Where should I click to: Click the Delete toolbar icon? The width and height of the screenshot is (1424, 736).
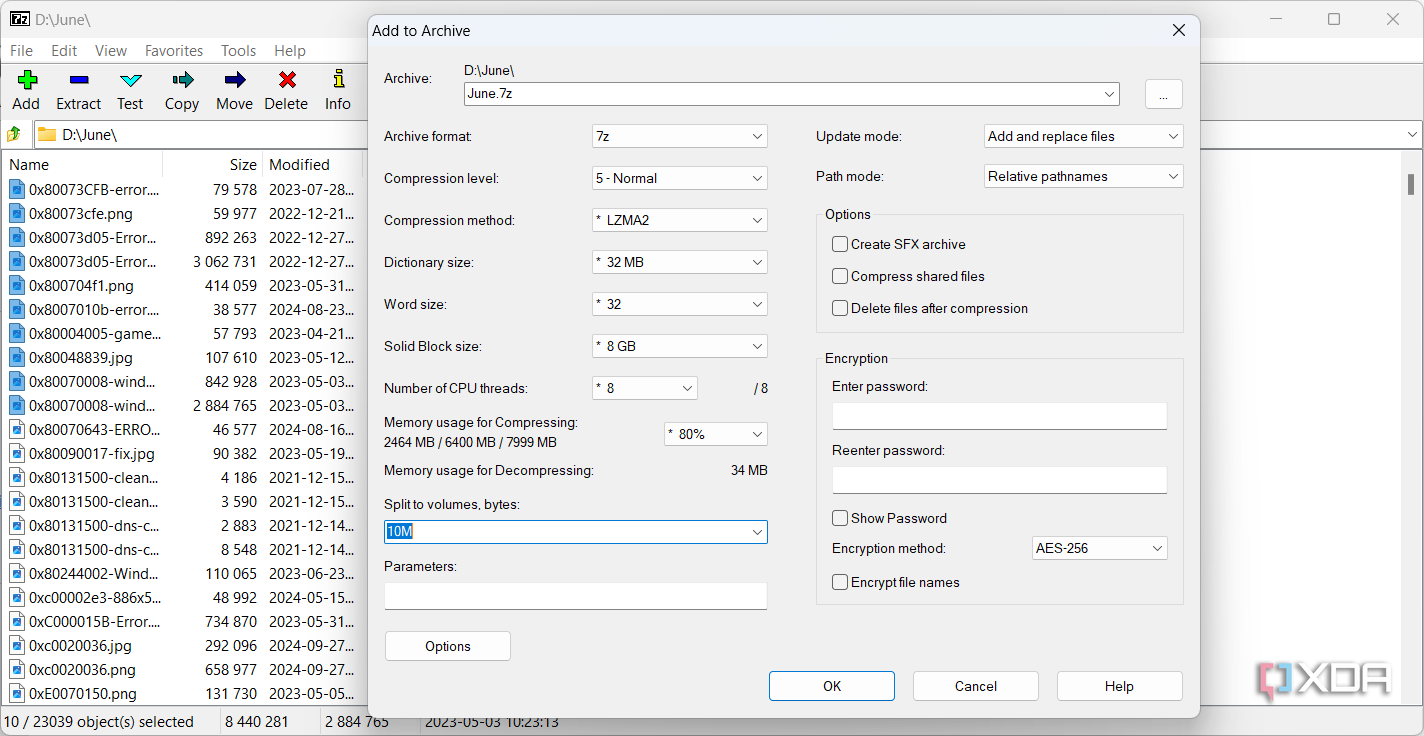[x=286, y=91]
